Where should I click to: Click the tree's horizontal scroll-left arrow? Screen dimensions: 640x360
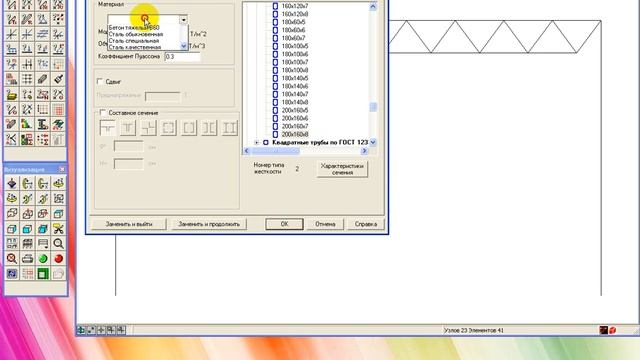pyautogui.click(x=247, y=151)
